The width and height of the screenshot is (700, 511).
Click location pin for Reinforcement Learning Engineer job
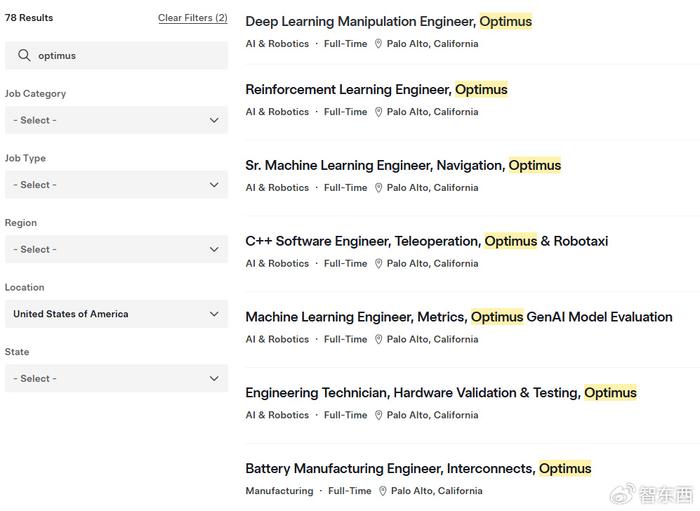(x=378, y=112)
